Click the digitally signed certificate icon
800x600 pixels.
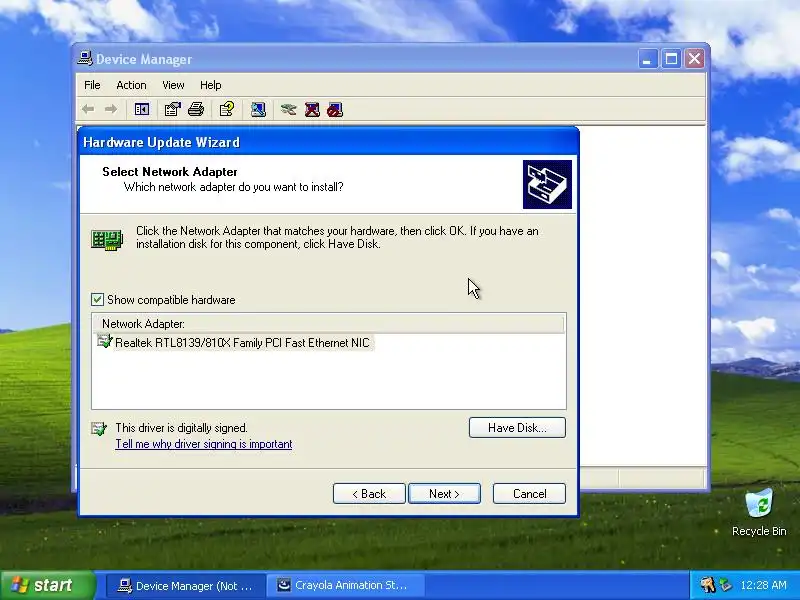point(99,429)
